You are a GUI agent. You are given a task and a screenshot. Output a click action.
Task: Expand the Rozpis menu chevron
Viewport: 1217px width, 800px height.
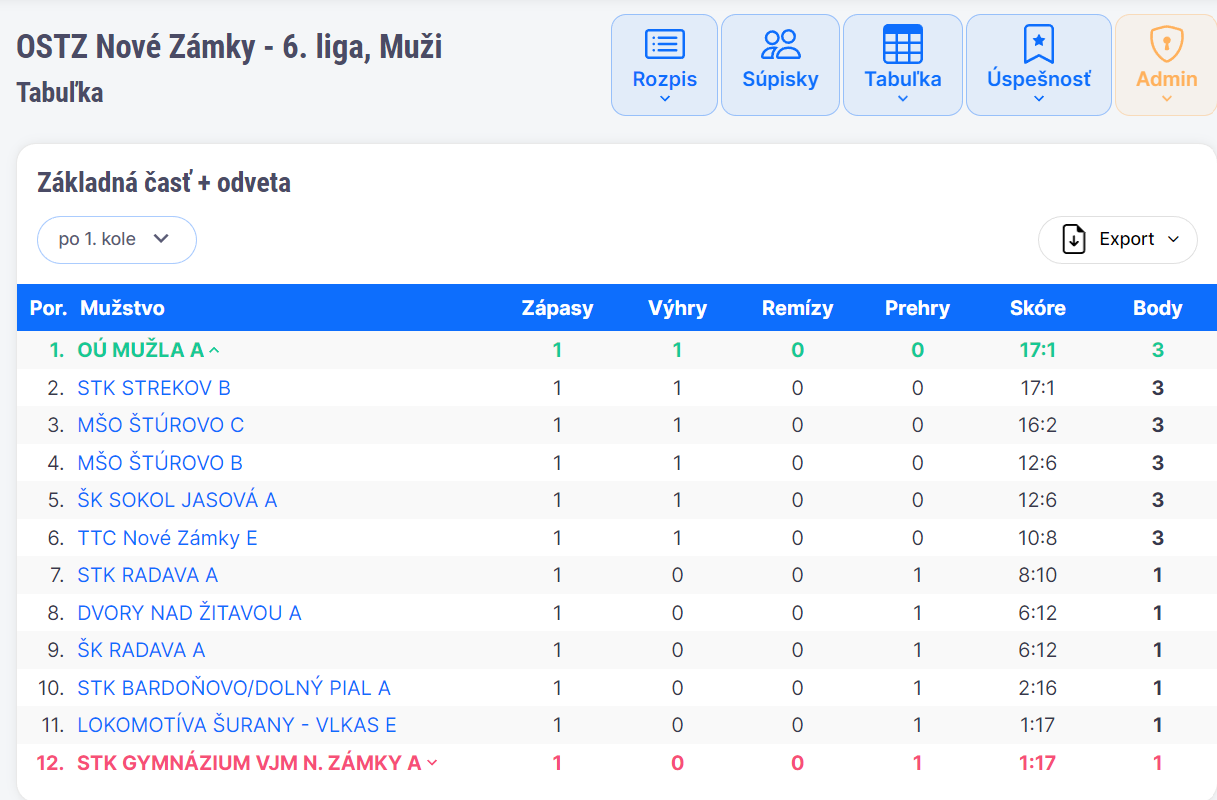pyautogui.click(x=665, y=99)
